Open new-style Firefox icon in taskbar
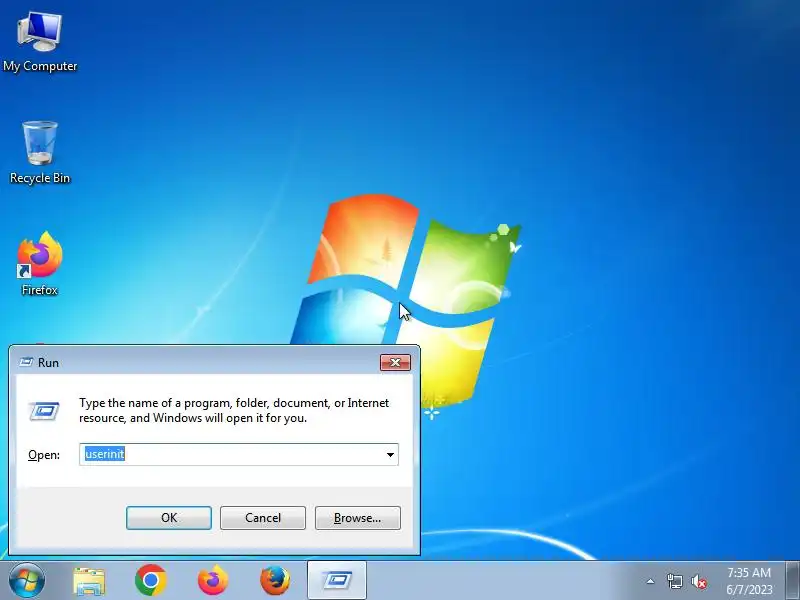Viewport: 800px width, 600px height. click(x=213, y=581)
